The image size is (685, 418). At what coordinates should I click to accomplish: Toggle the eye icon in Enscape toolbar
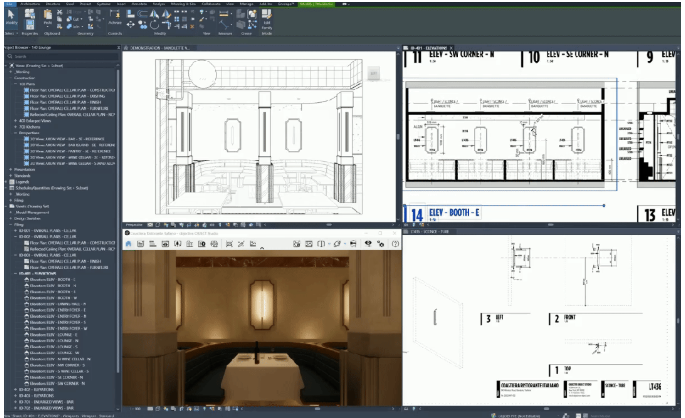click(366, 243)
